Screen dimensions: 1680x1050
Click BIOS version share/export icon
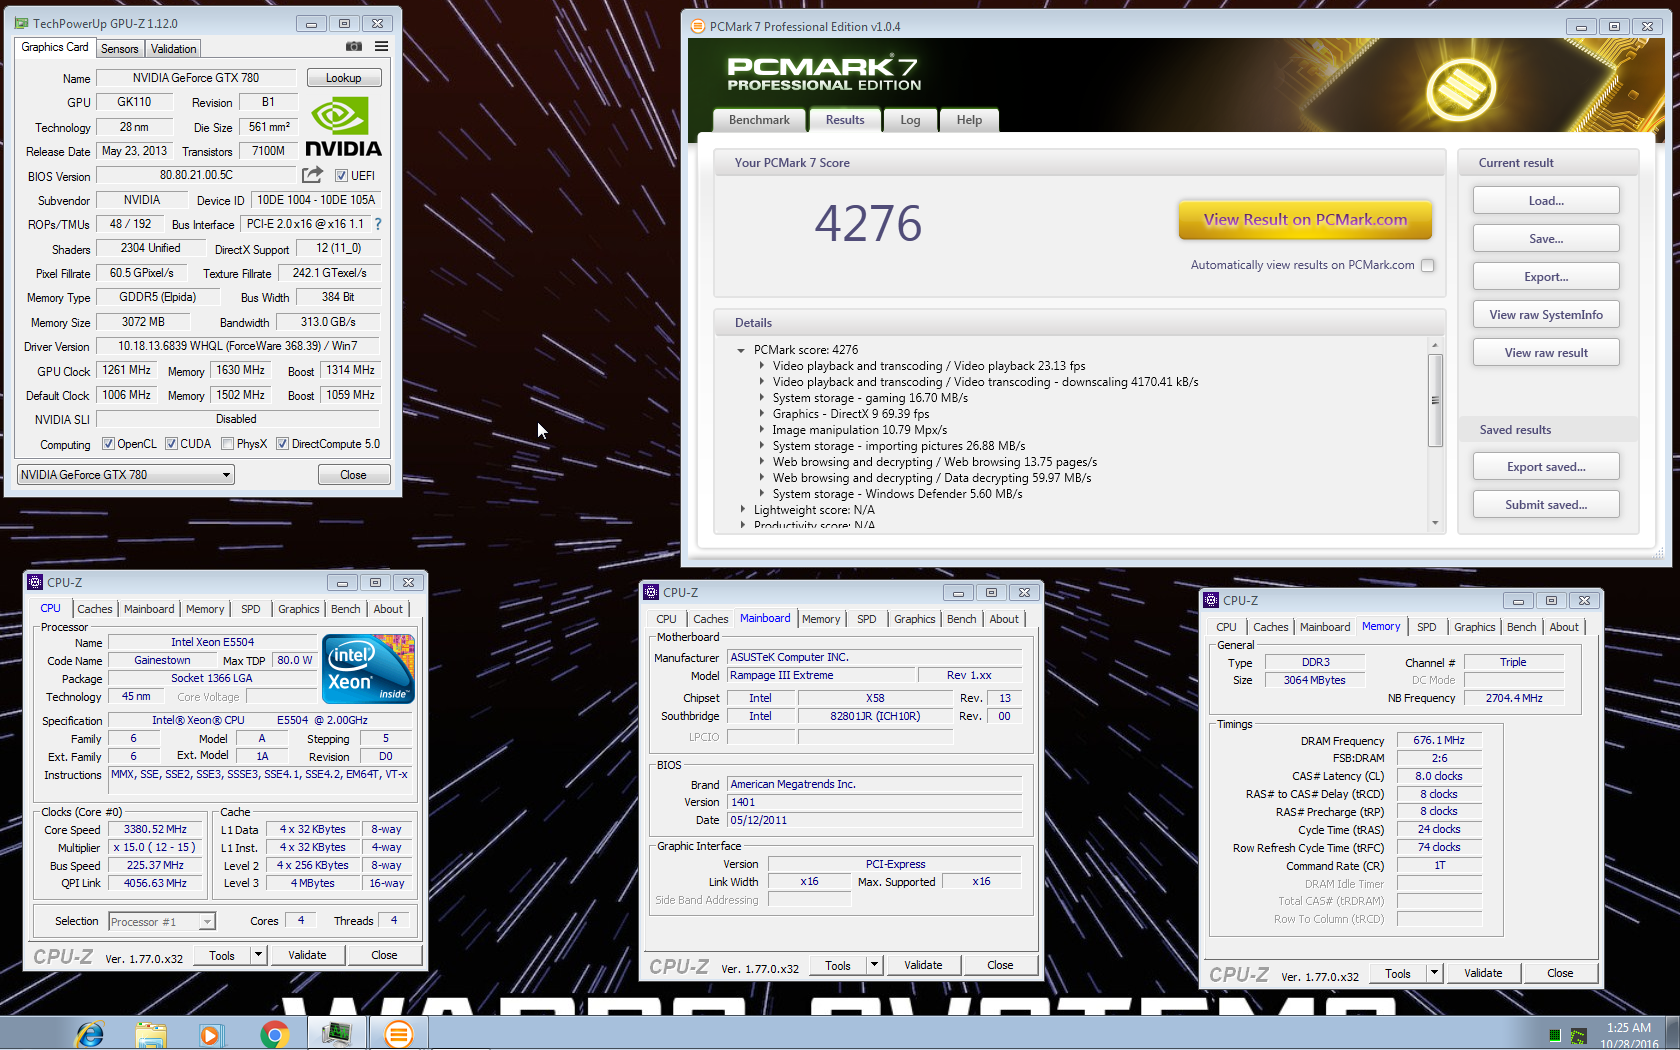point(312,175)
